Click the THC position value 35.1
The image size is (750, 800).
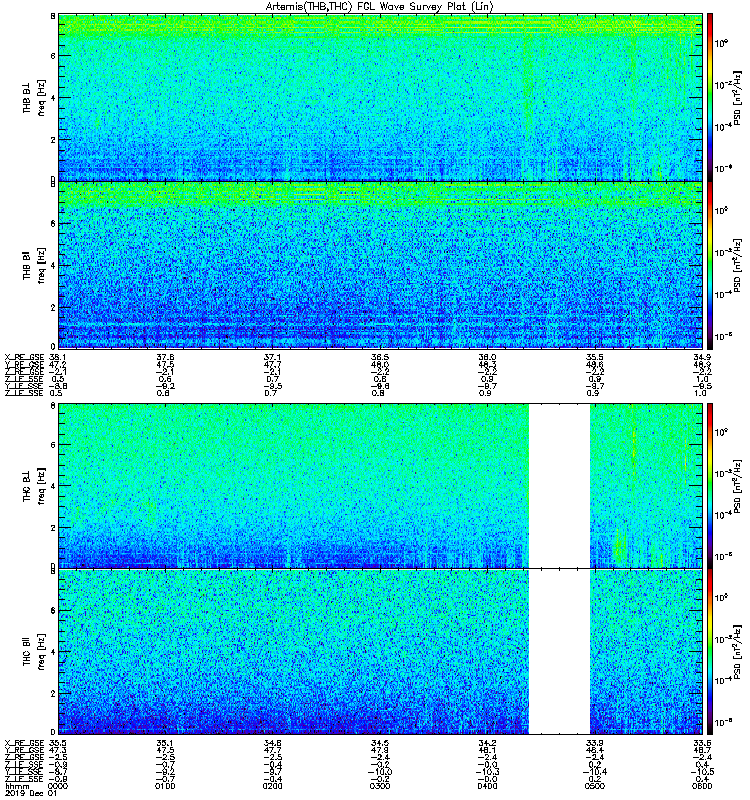(x=165, y=743)
